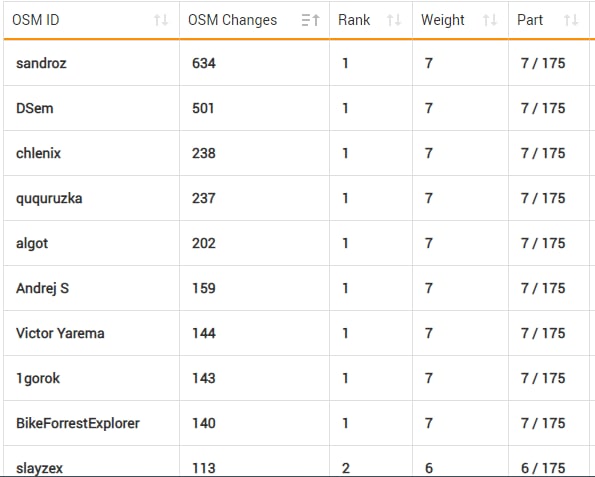Select the slayzex row name
The image size is (595, 477).
coord(39,468)
